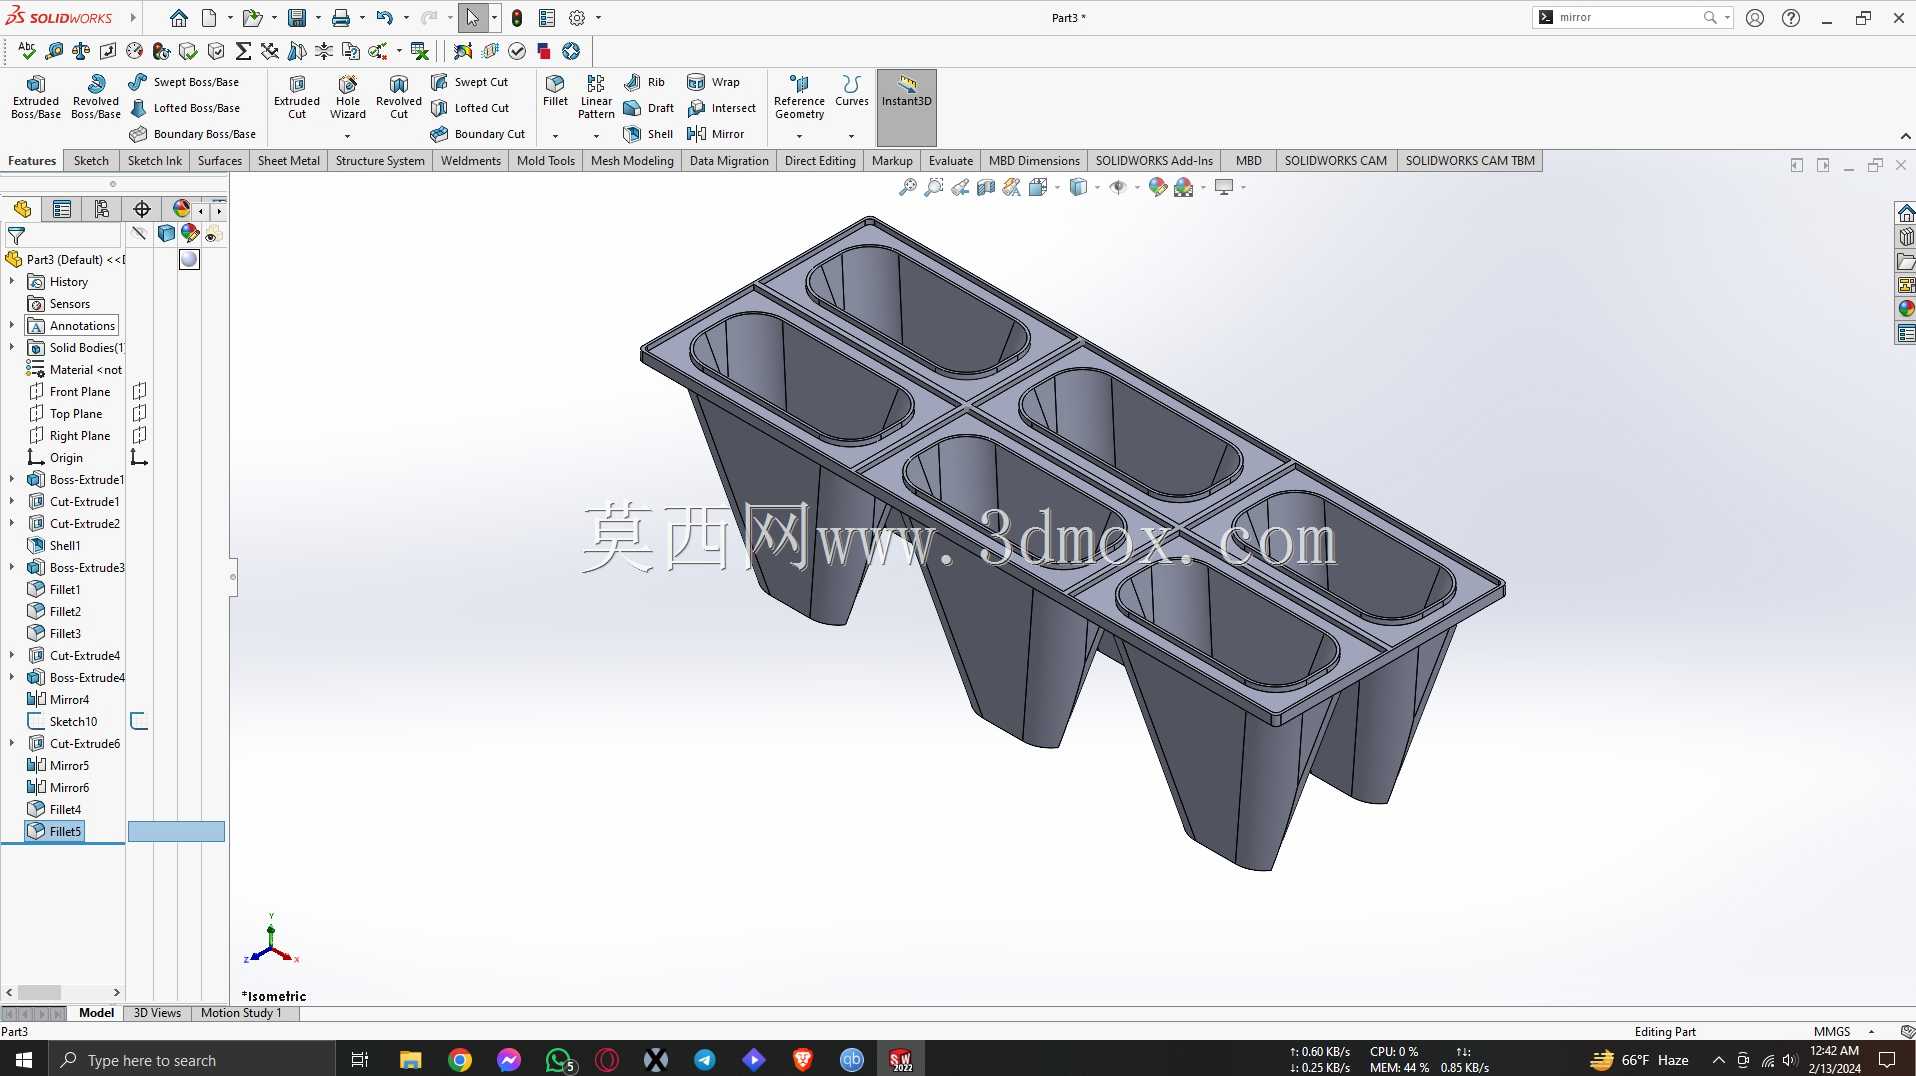This screenshot has width=1916, height=1076.
Task: Switch to the Surfaces tab
Action: (x=220, y=160)
